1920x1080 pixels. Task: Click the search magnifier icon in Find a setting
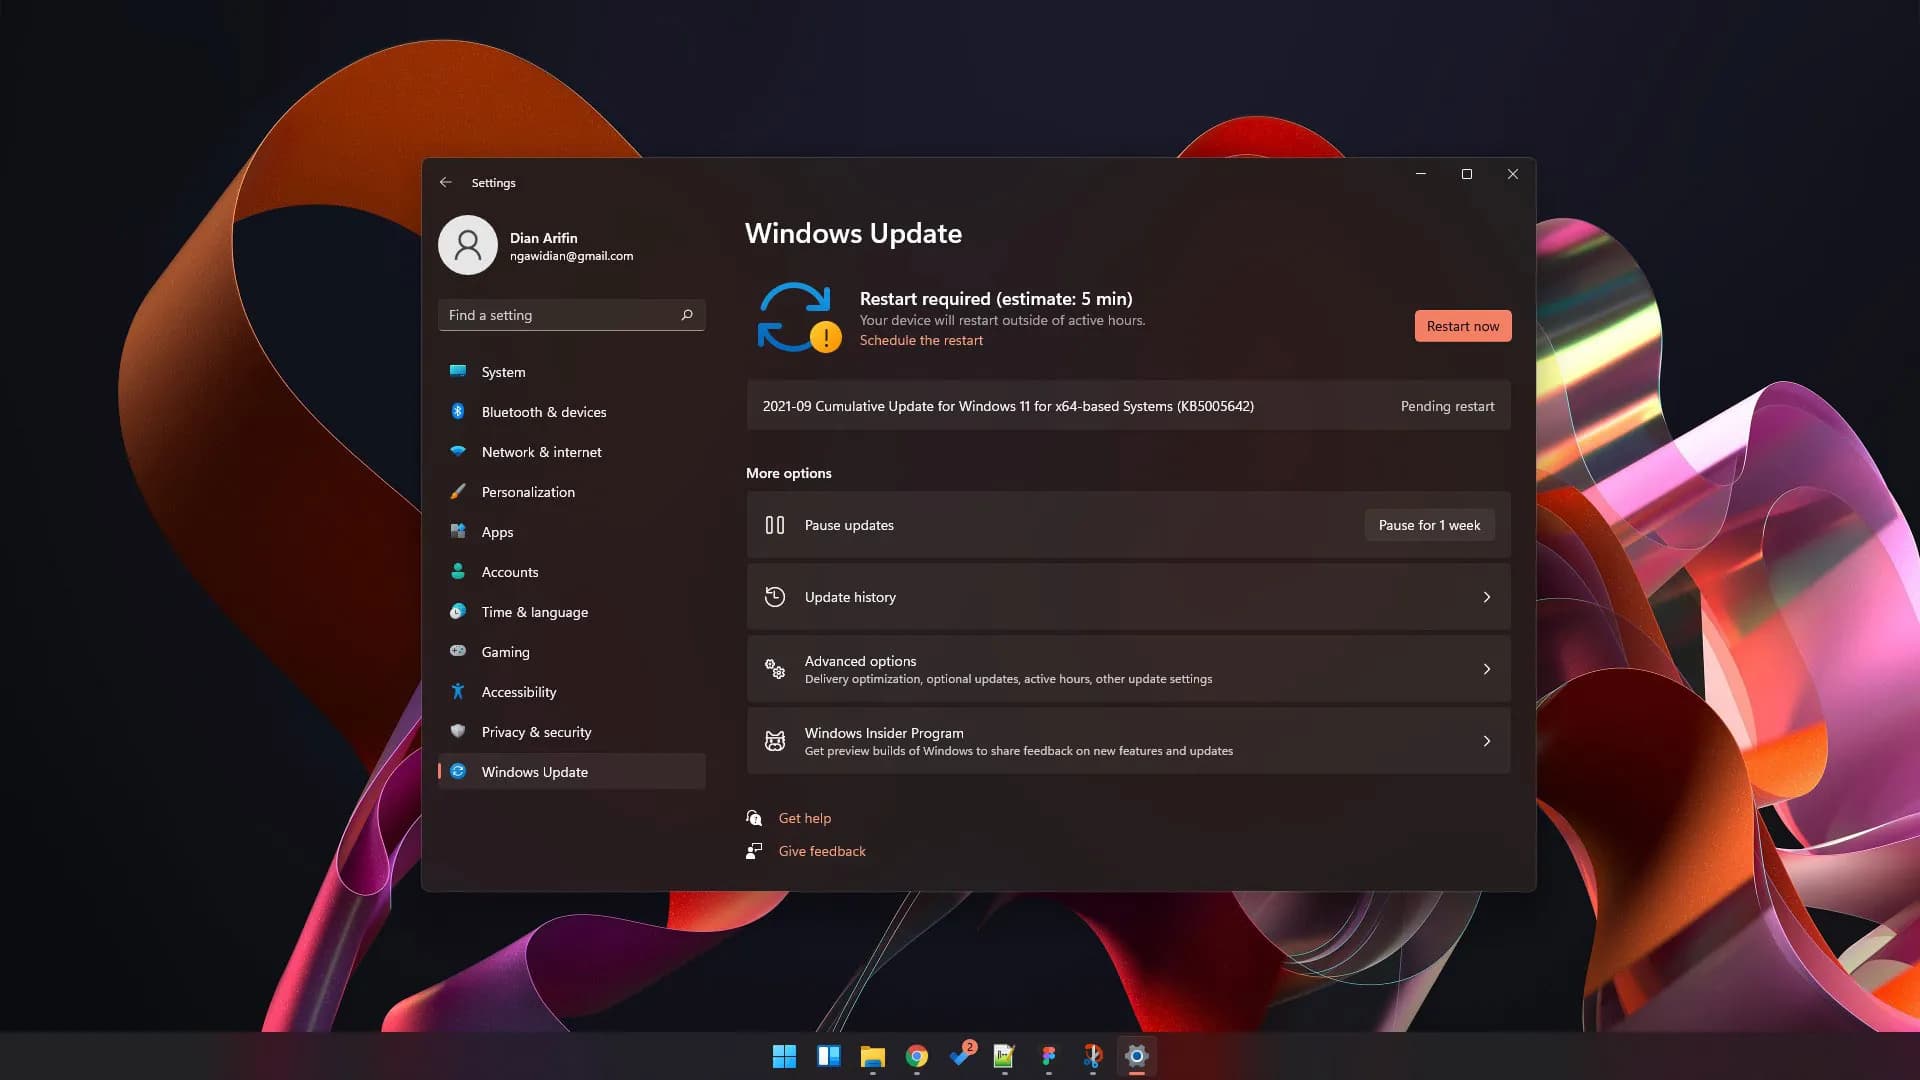[x=687, y=315]
